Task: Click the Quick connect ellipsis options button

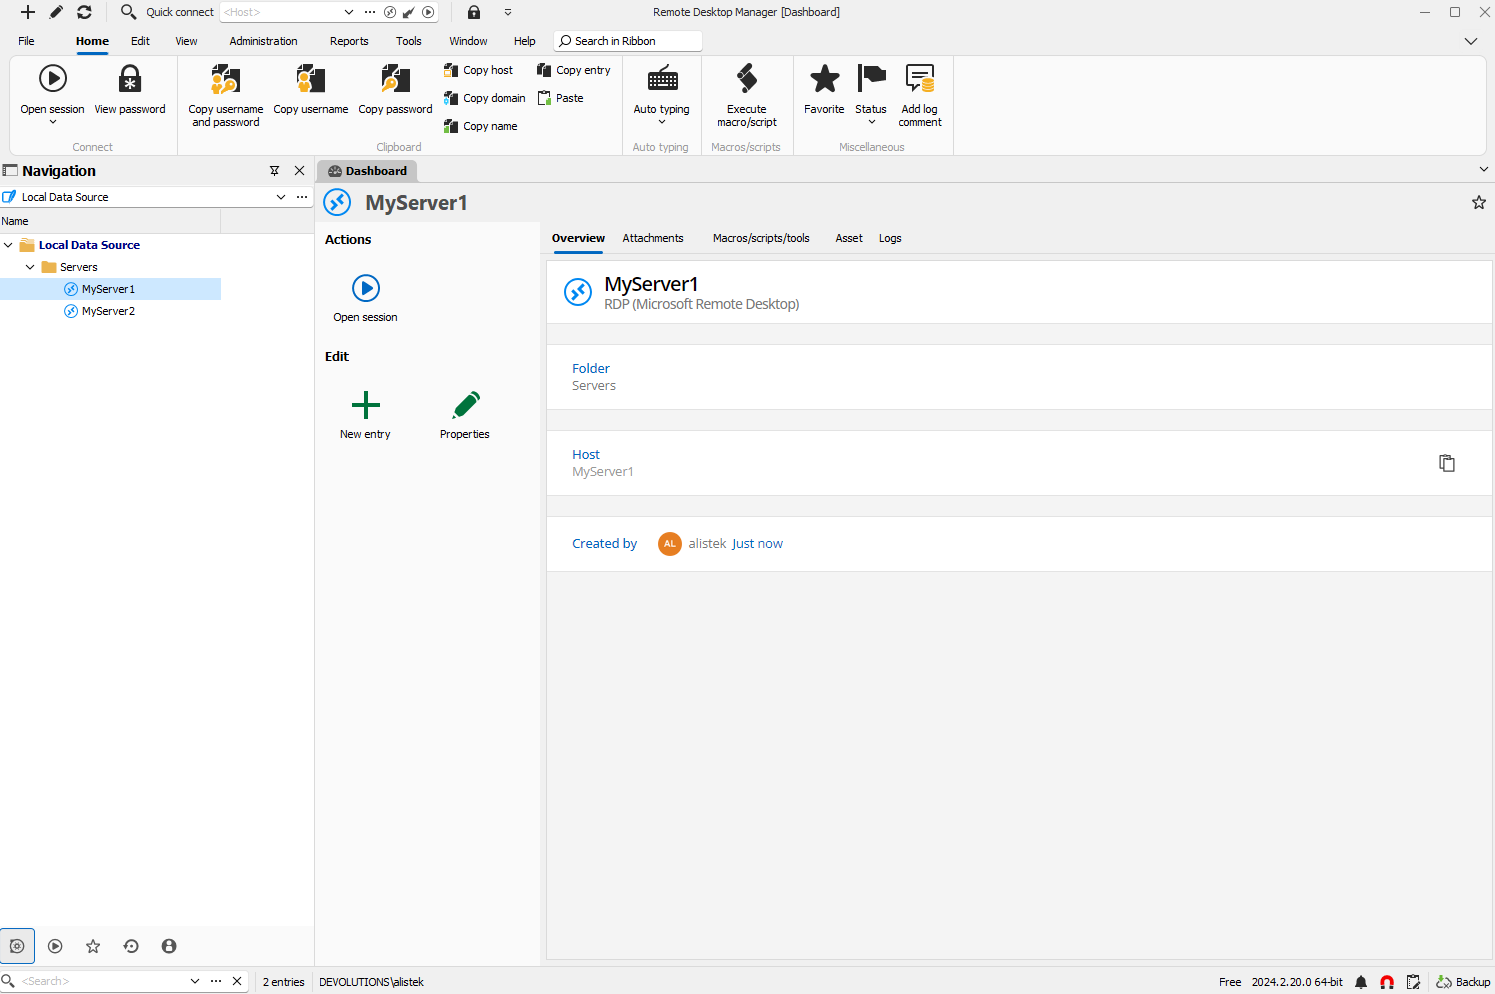Action: coord(370,12)
